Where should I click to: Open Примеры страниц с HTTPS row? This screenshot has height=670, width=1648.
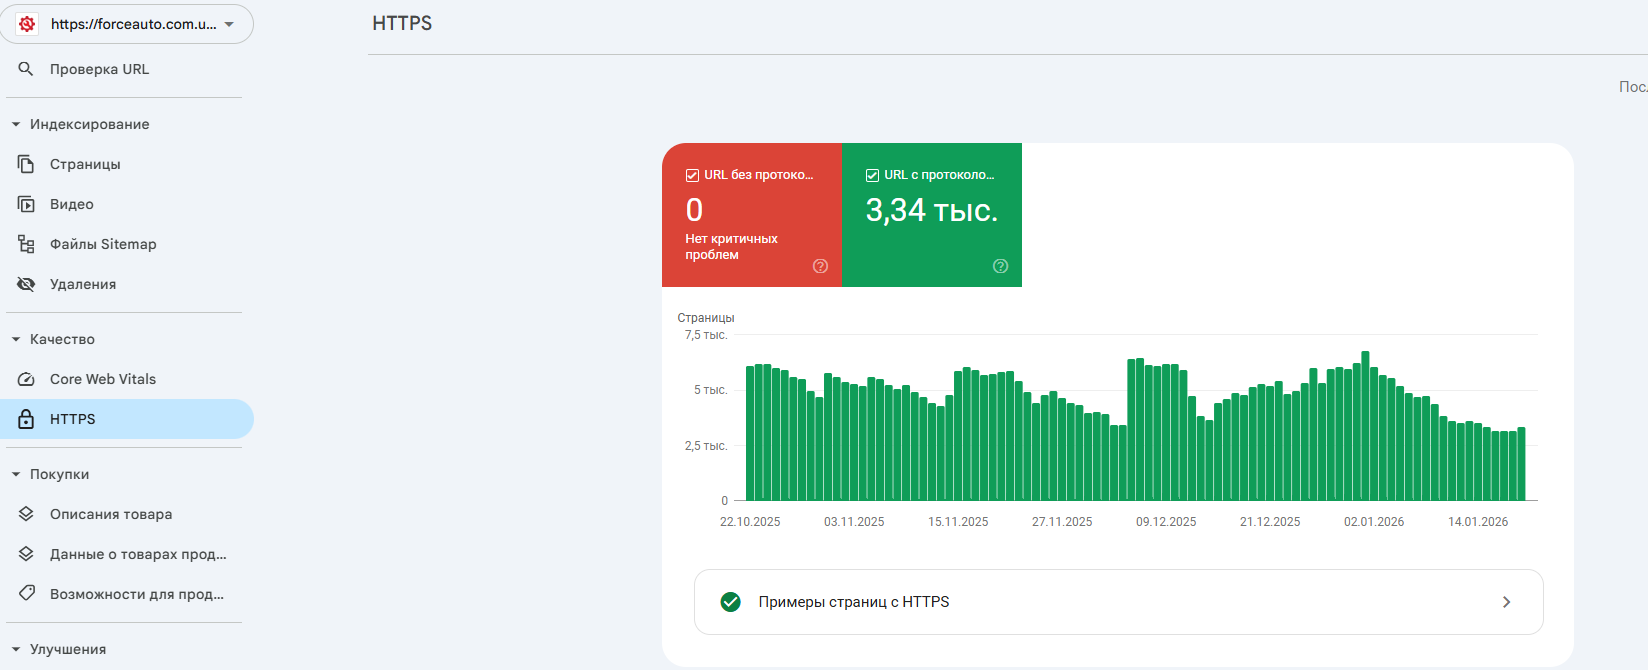pos(1118,602)
